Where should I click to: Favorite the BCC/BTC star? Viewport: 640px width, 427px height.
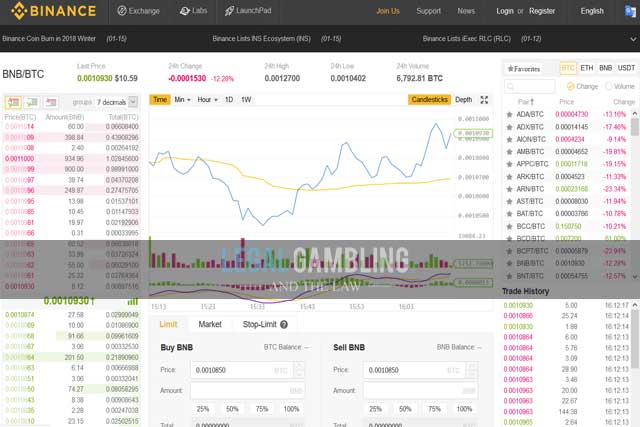click(509, 227)
